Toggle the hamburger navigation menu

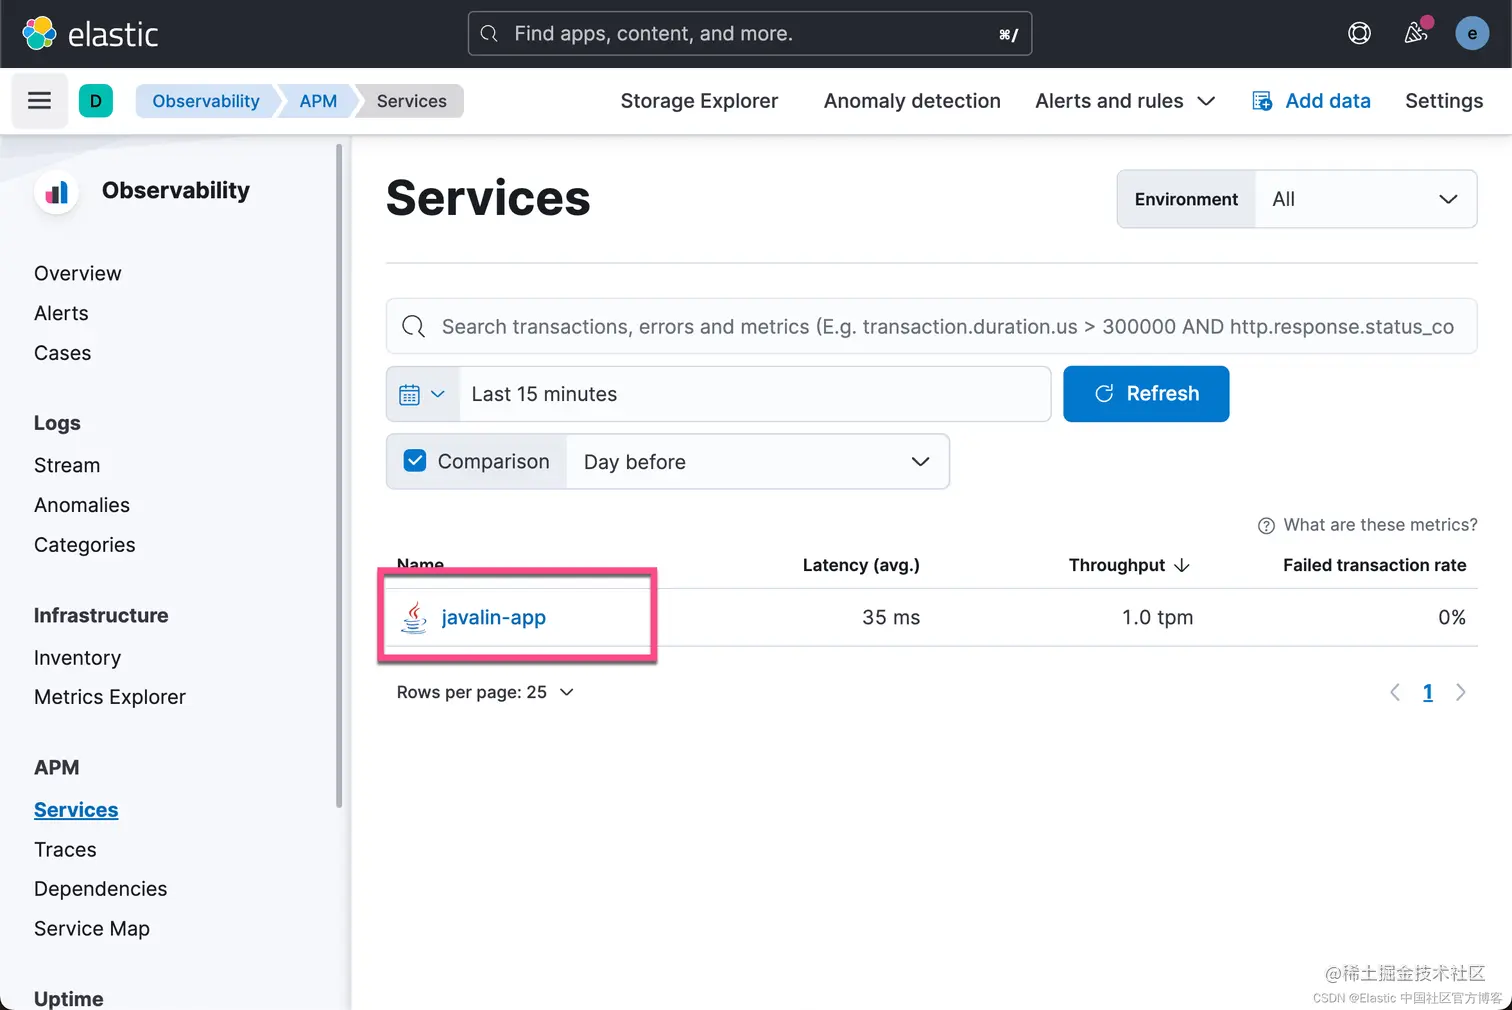click(x=39, y=100)
